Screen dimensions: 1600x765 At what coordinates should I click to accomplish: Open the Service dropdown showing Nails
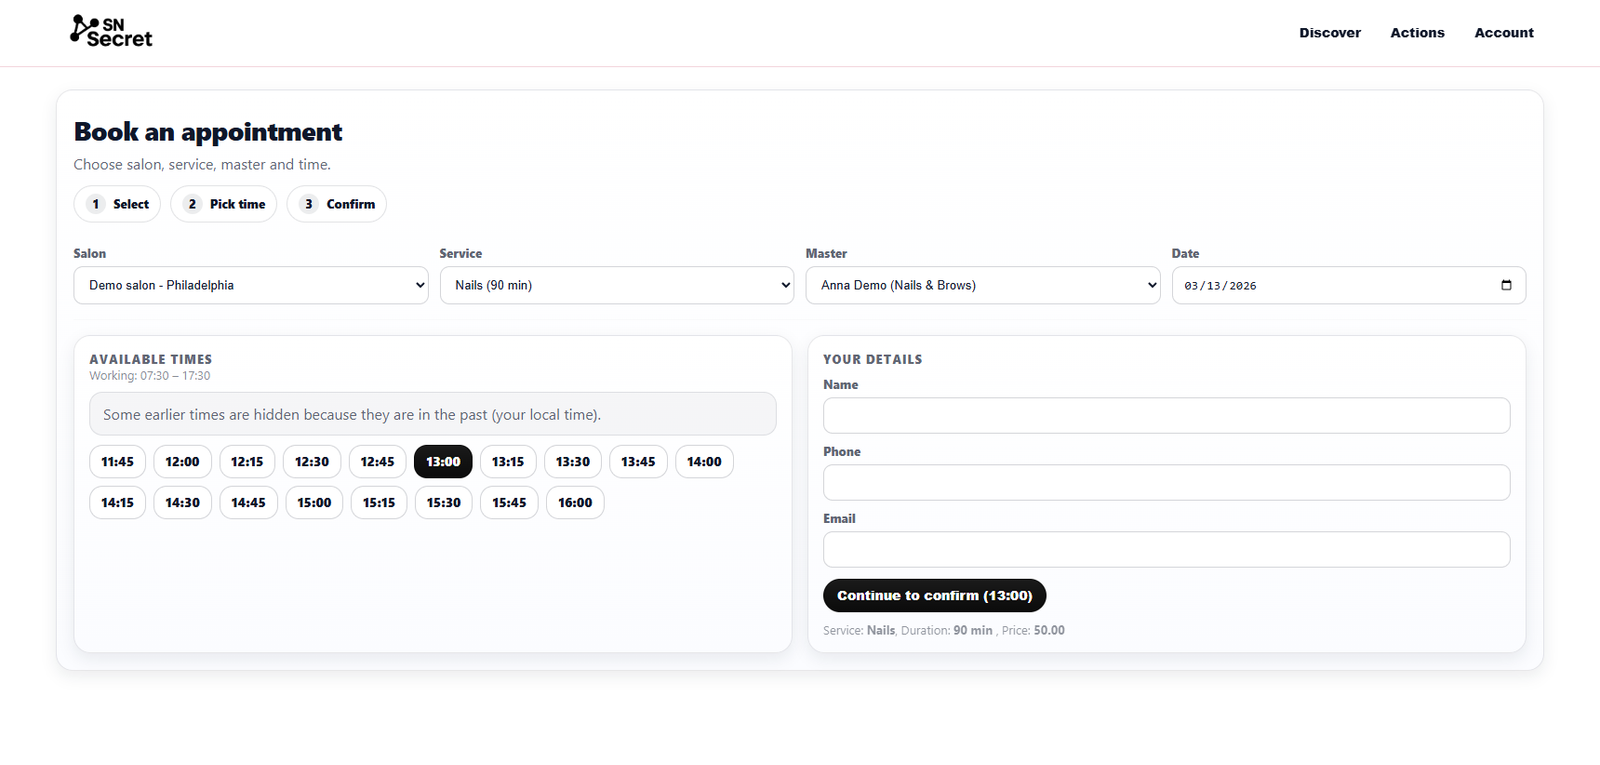tap(617, 285)
